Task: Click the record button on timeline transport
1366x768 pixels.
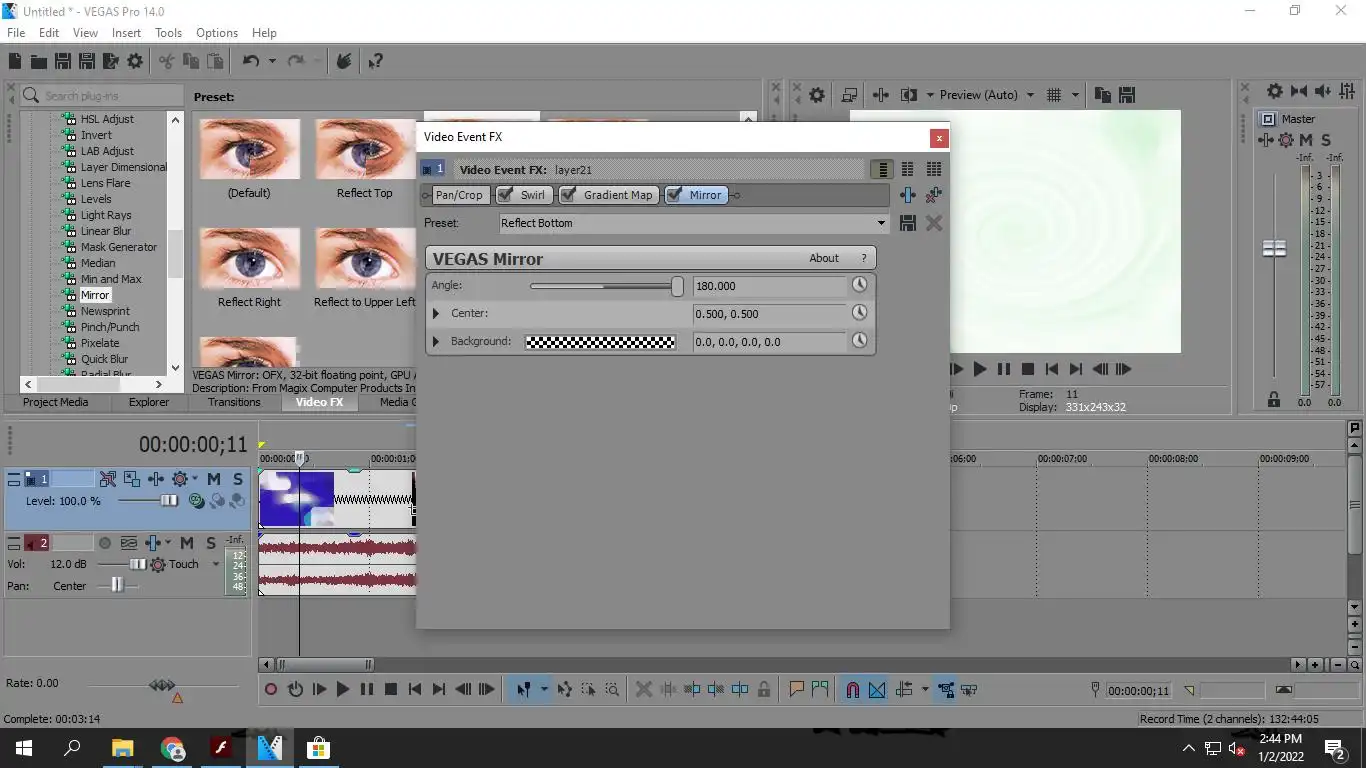Action: tap(271, 689)
